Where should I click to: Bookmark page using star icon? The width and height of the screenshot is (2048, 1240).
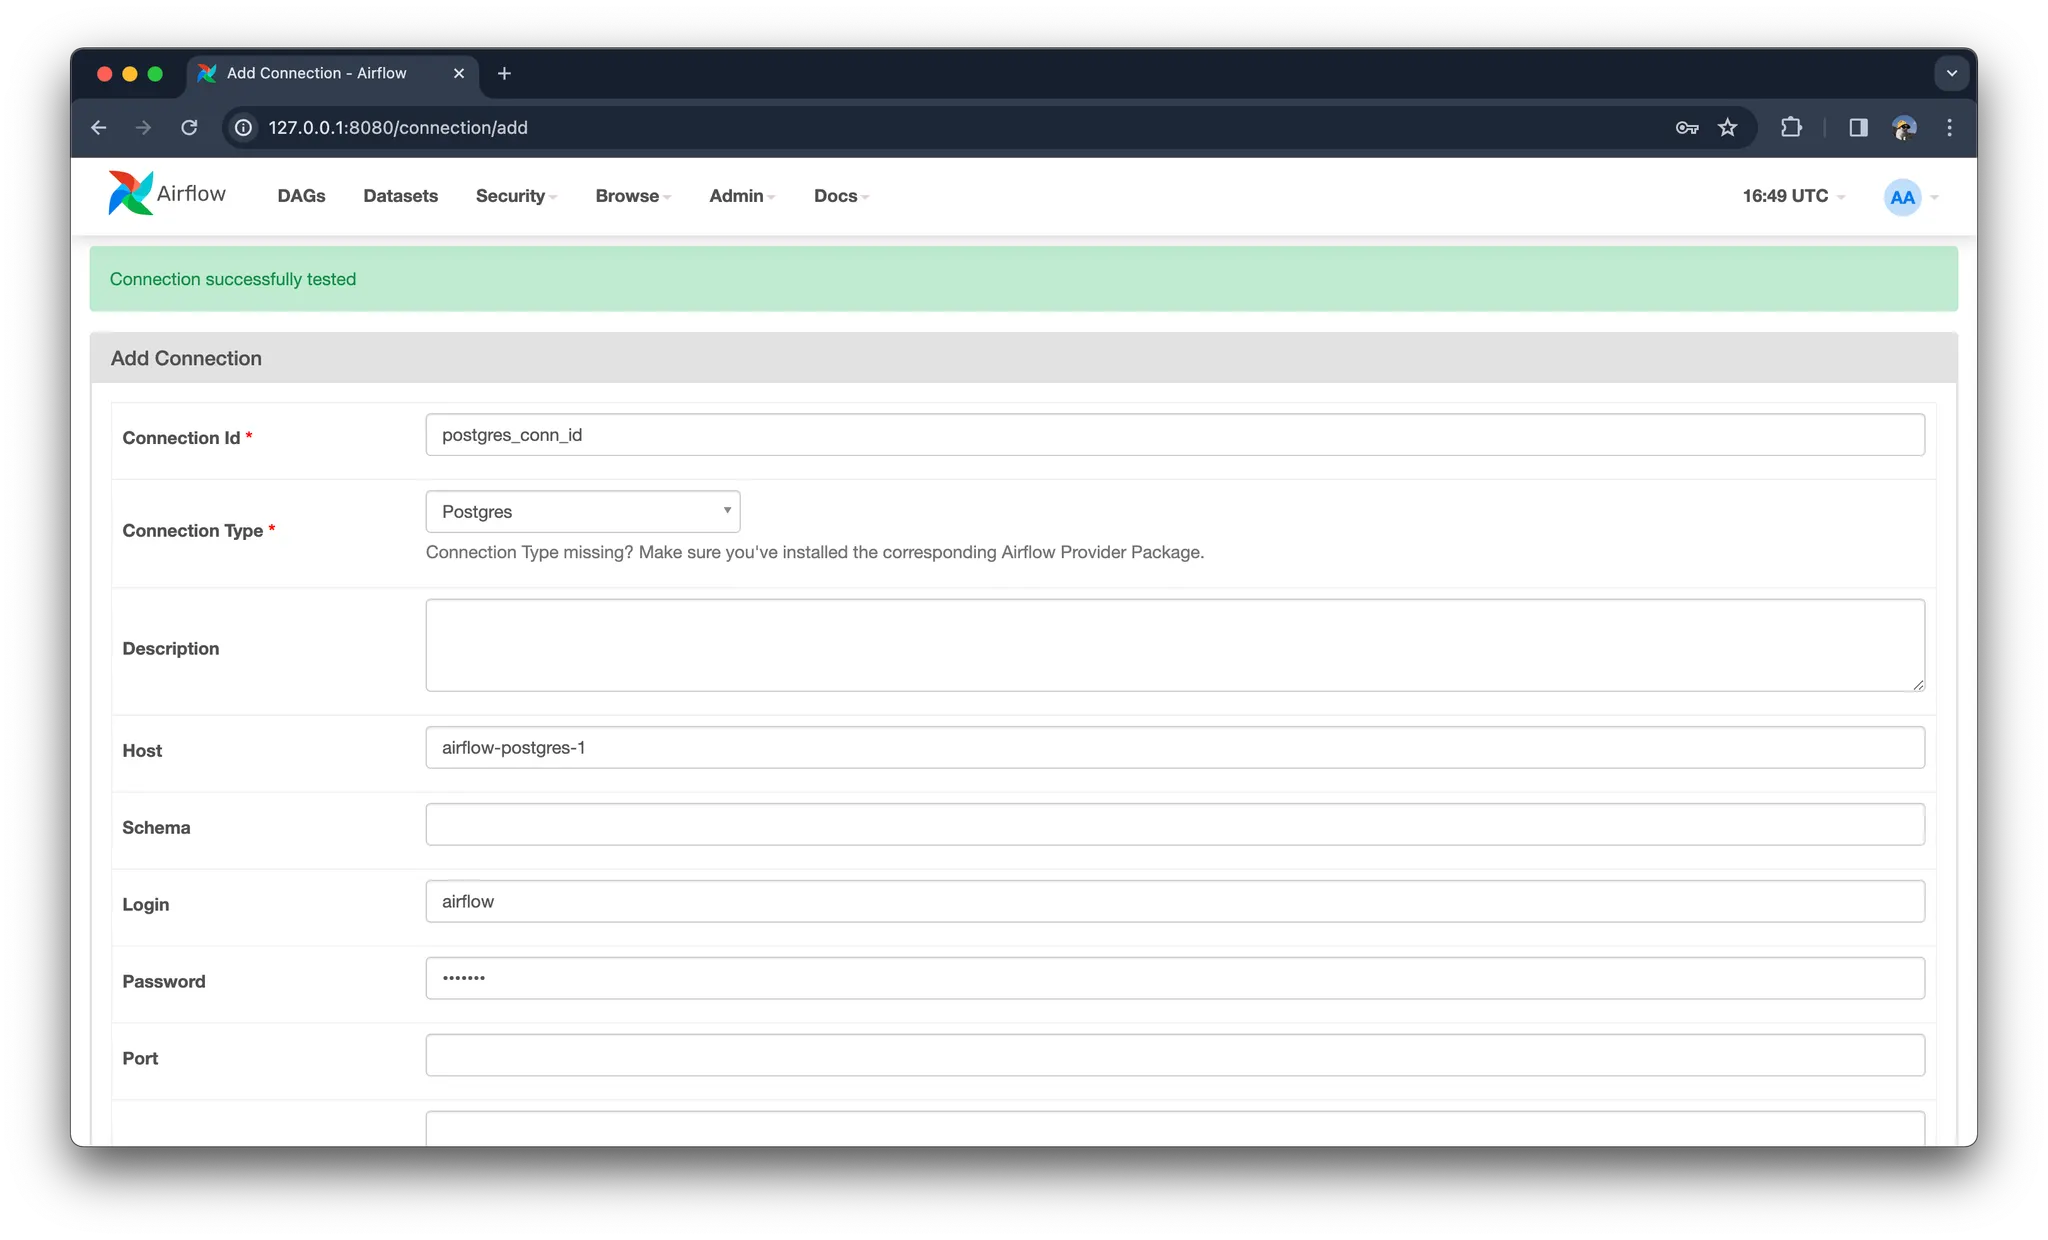click(x=1727, y=127)
